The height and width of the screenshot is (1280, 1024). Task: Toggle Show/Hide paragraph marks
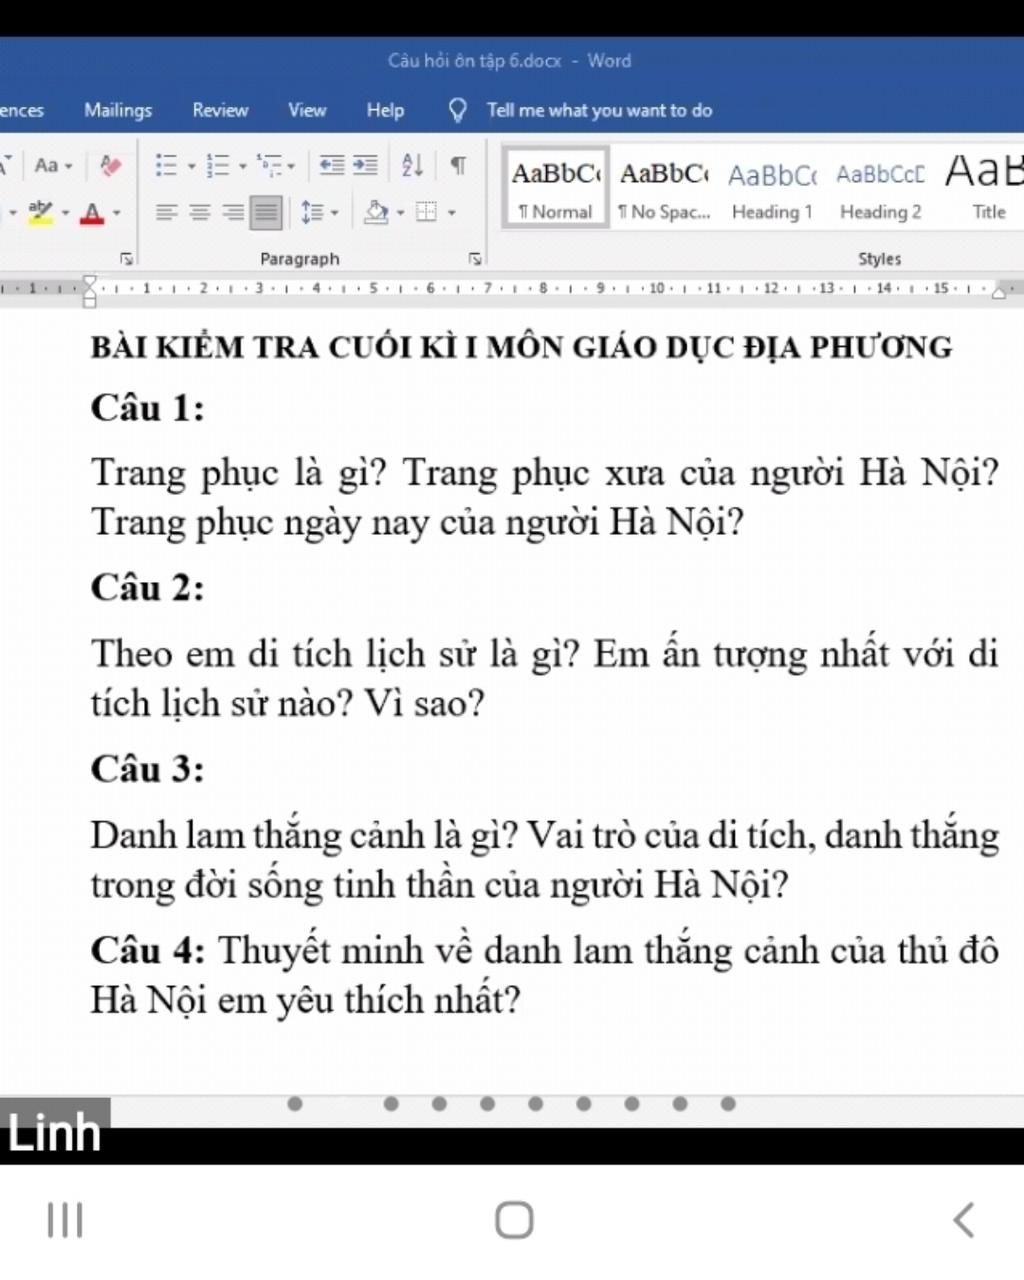click(458, 165)
